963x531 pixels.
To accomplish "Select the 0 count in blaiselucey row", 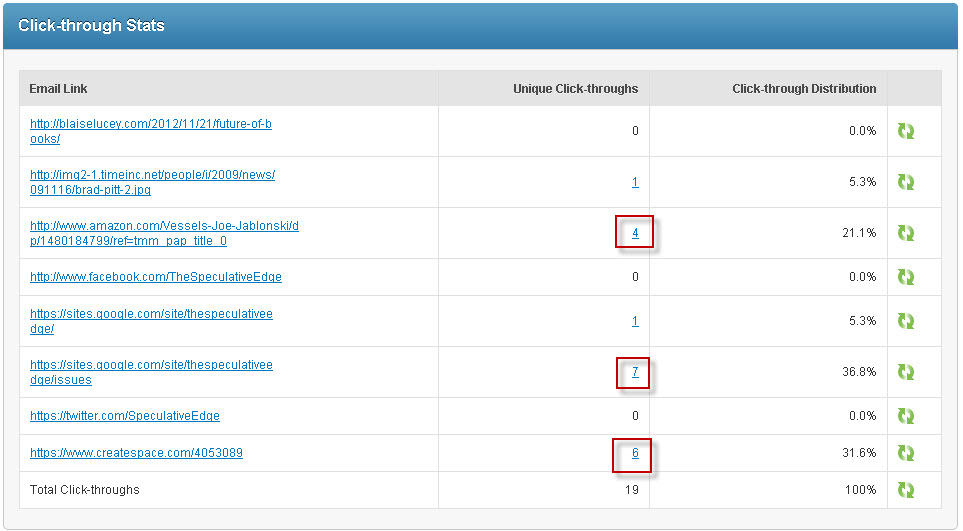I will (x=636, y=131).
